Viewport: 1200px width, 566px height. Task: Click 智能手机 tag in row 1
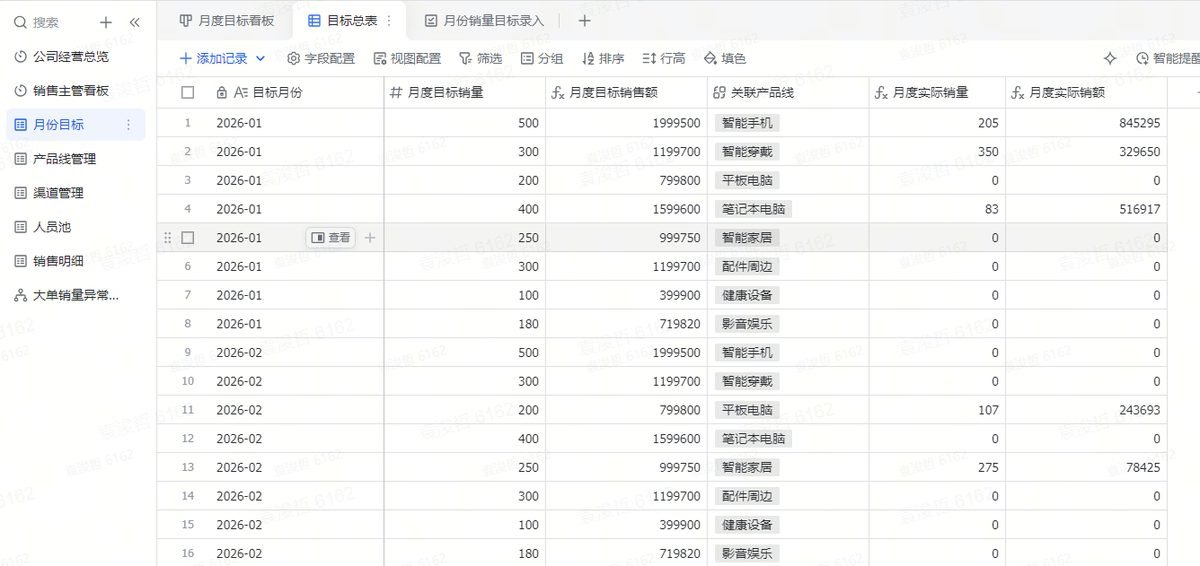click(x=747, y=123)
